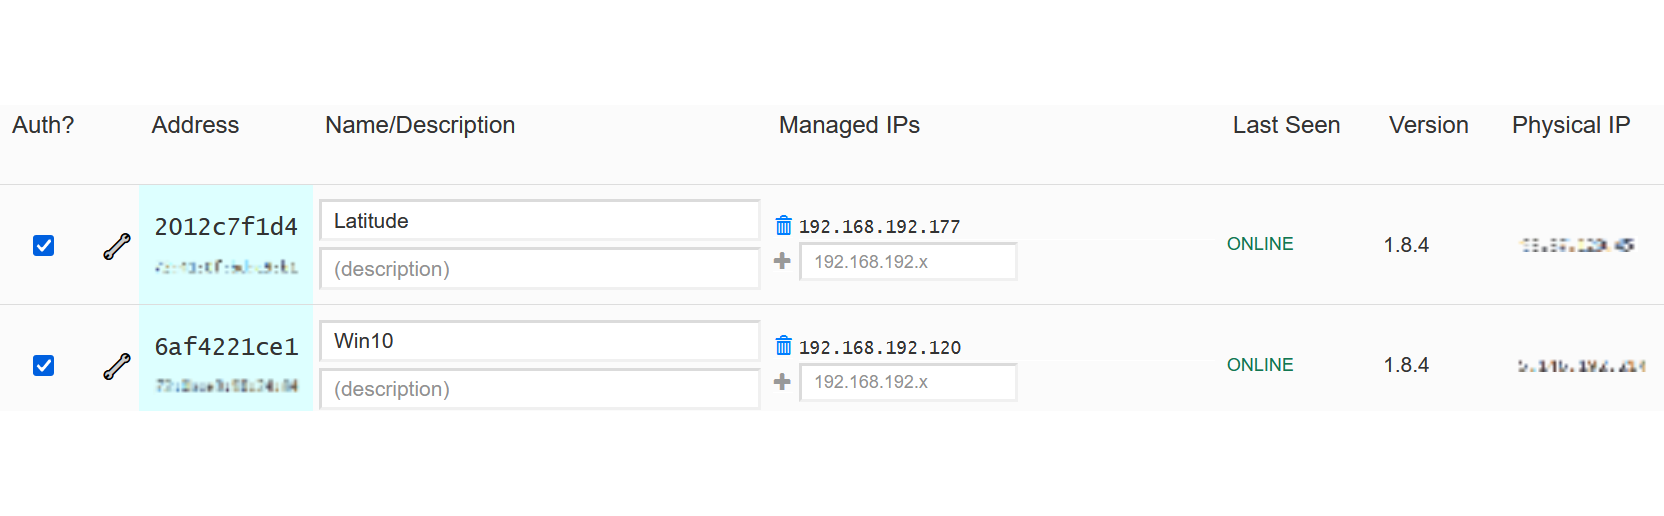Toggle Auth checkbox for member 6af4221ce1
This screenshot has width=1664, height=516.
[44, 366]
